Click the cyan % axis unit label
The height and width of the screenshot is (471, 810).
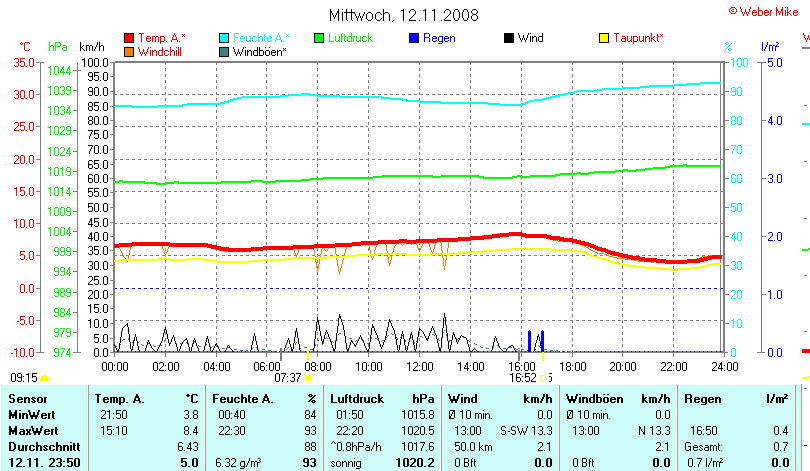tap(728, 47)
